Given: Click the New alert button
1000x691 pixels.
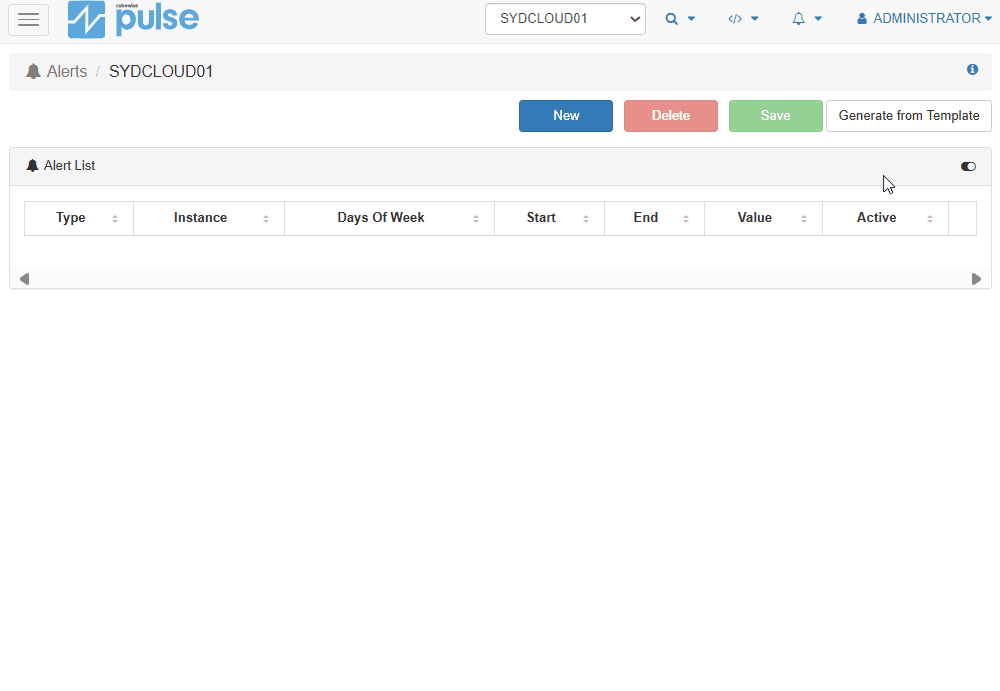Looking at the screenshot, I should pyautogui.click(x=566, y=115).
